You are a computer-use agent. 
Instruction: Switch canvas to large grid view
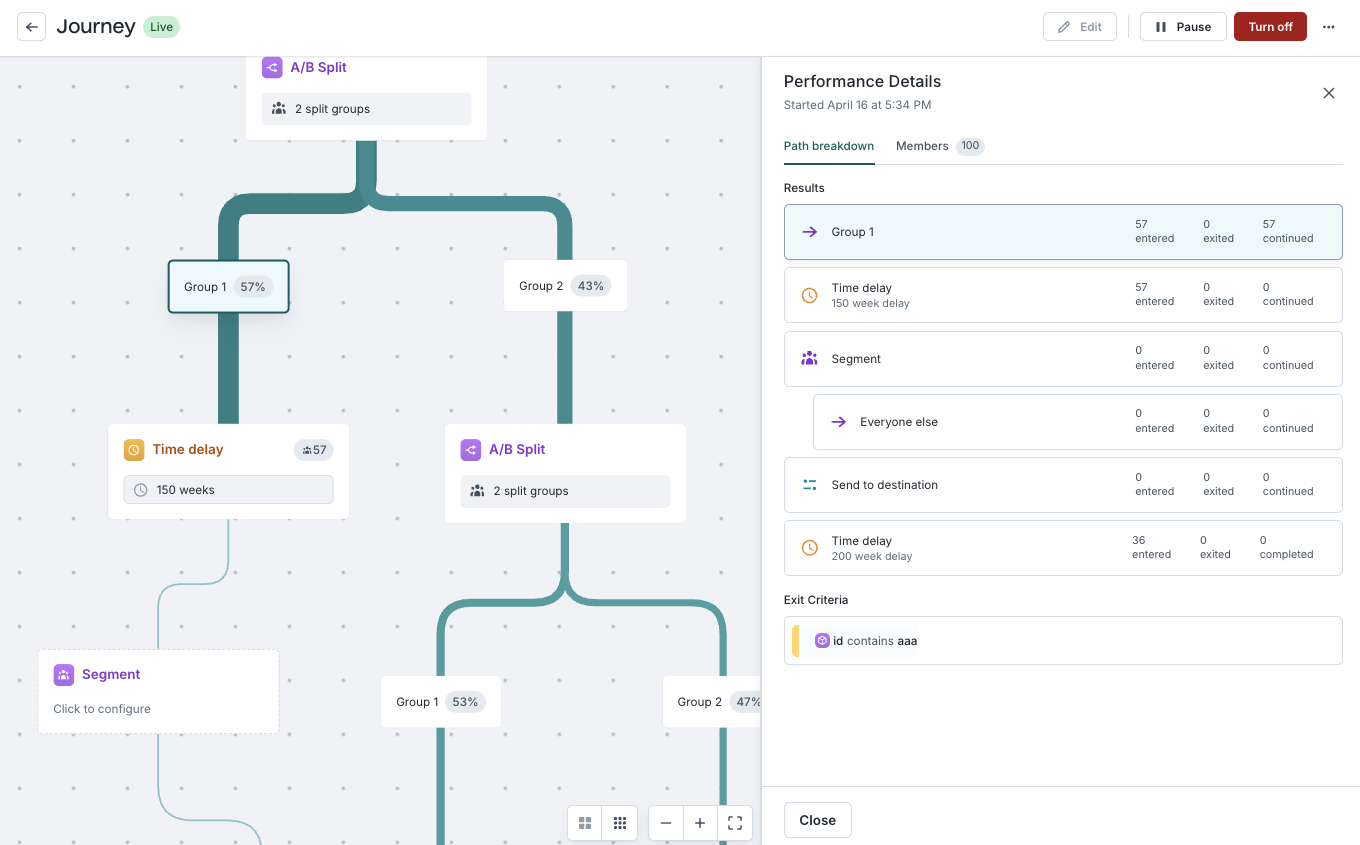click(x=585, y=823)
